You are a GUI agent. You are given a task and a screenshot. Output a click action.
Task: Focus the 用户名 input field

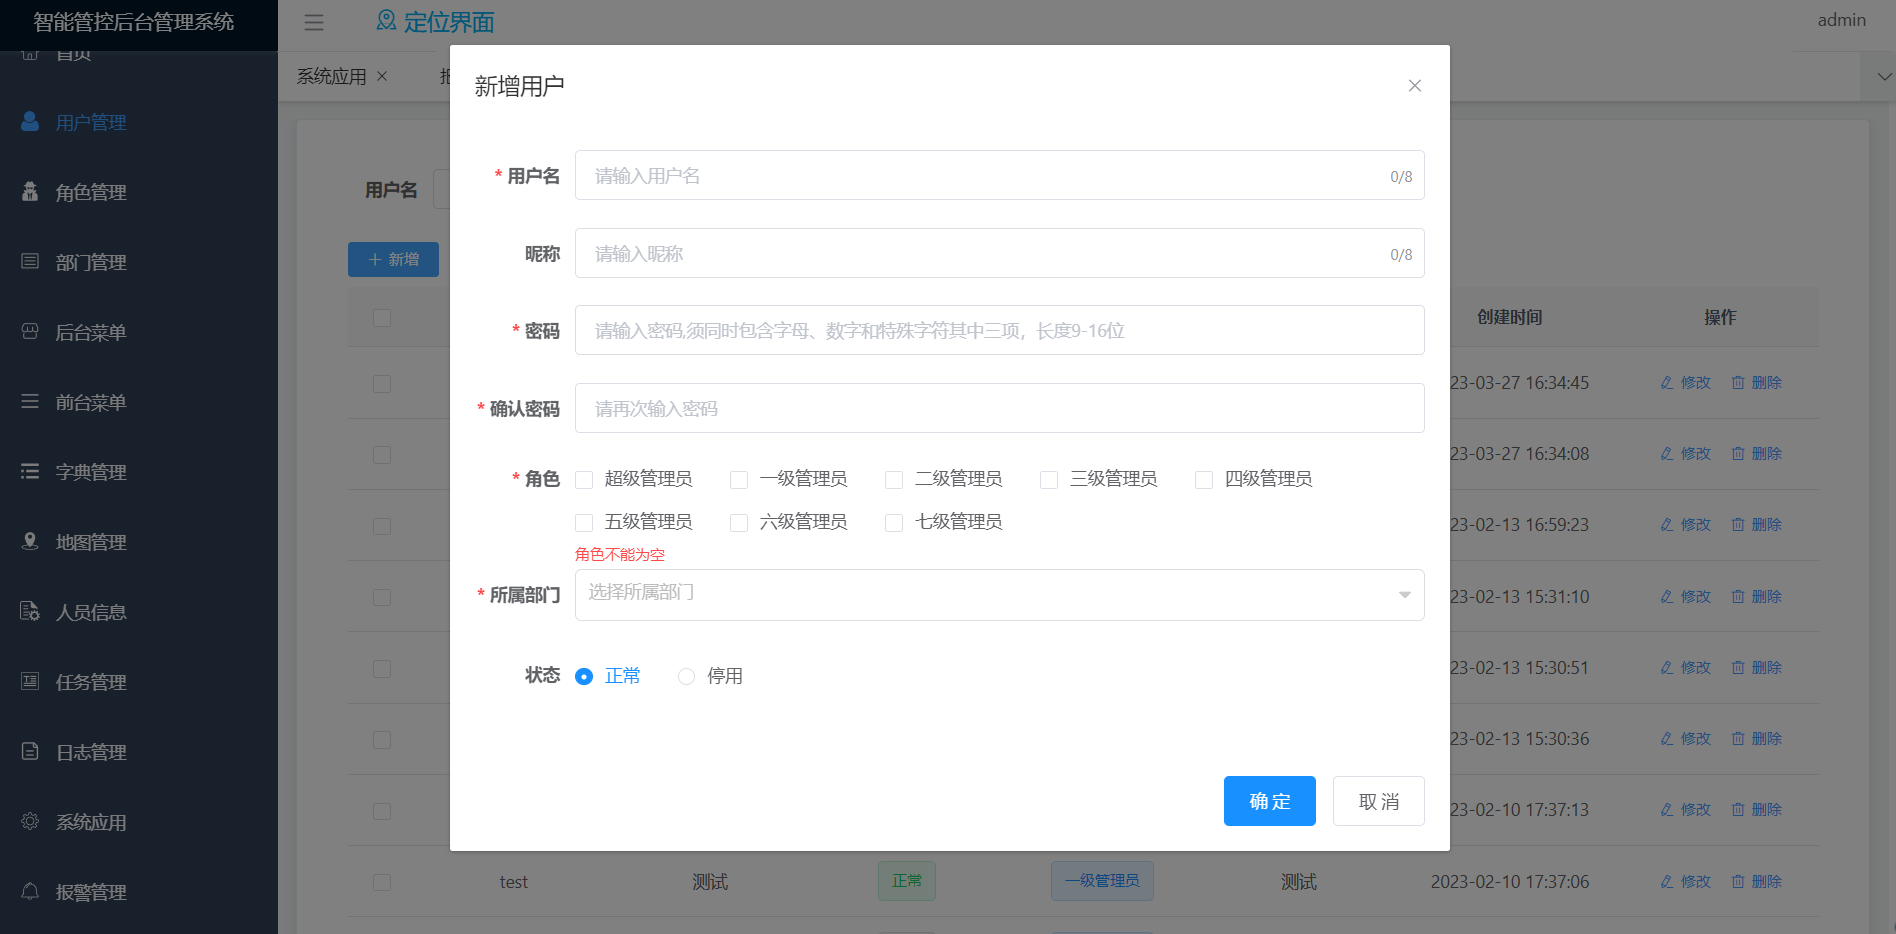(x=985, y=176)
